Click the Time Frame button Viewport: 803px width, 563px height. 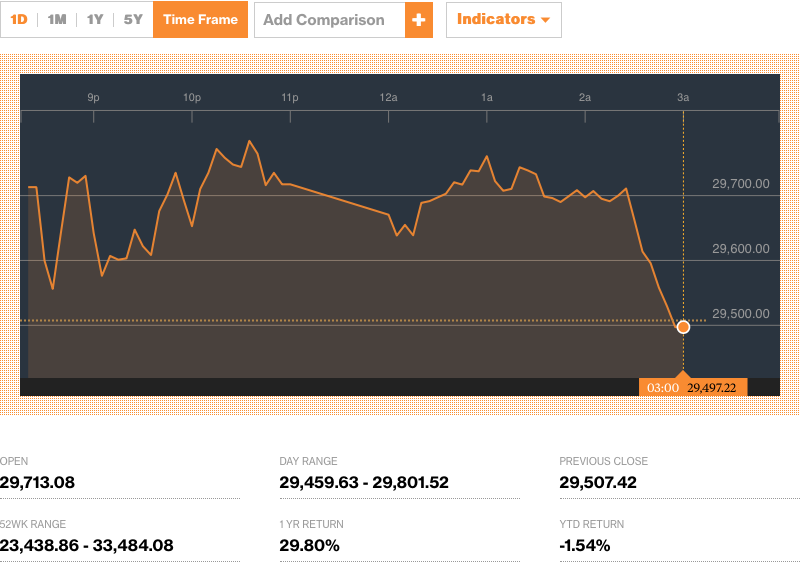click(x=200, y=20)
